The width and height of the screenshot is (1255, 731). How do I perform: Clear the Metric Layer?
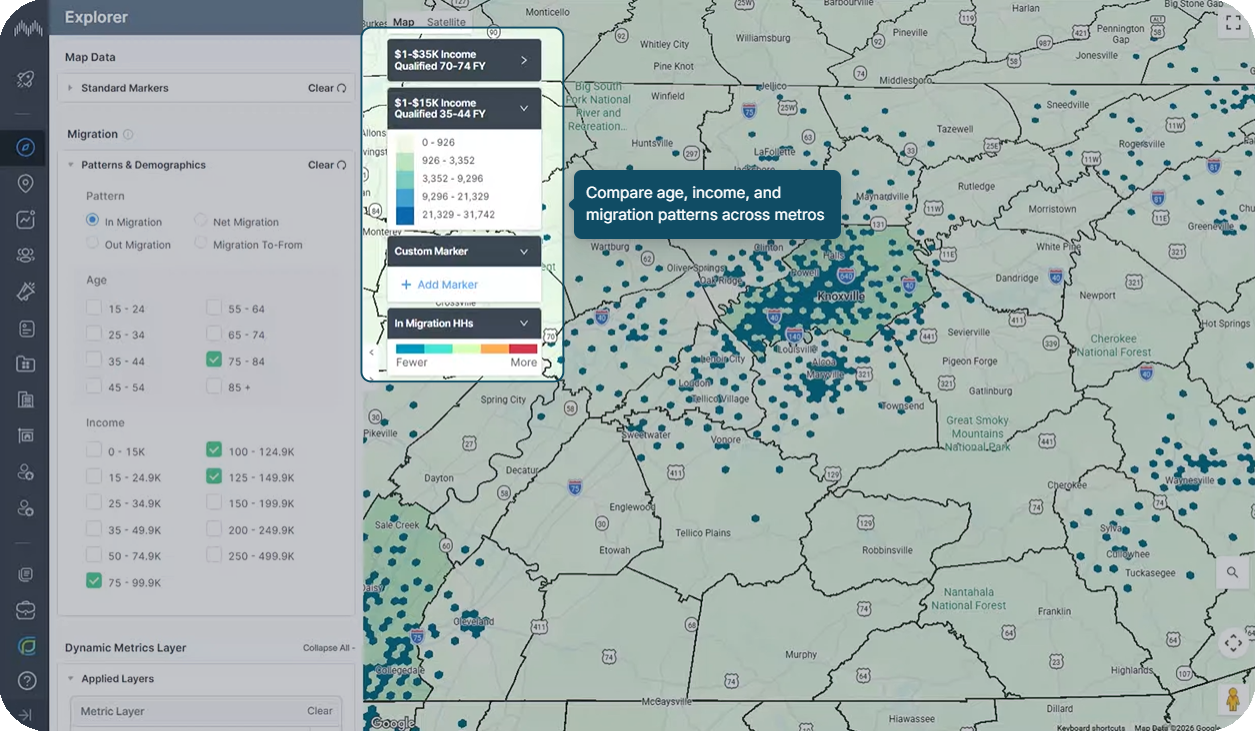coord(320,711)
